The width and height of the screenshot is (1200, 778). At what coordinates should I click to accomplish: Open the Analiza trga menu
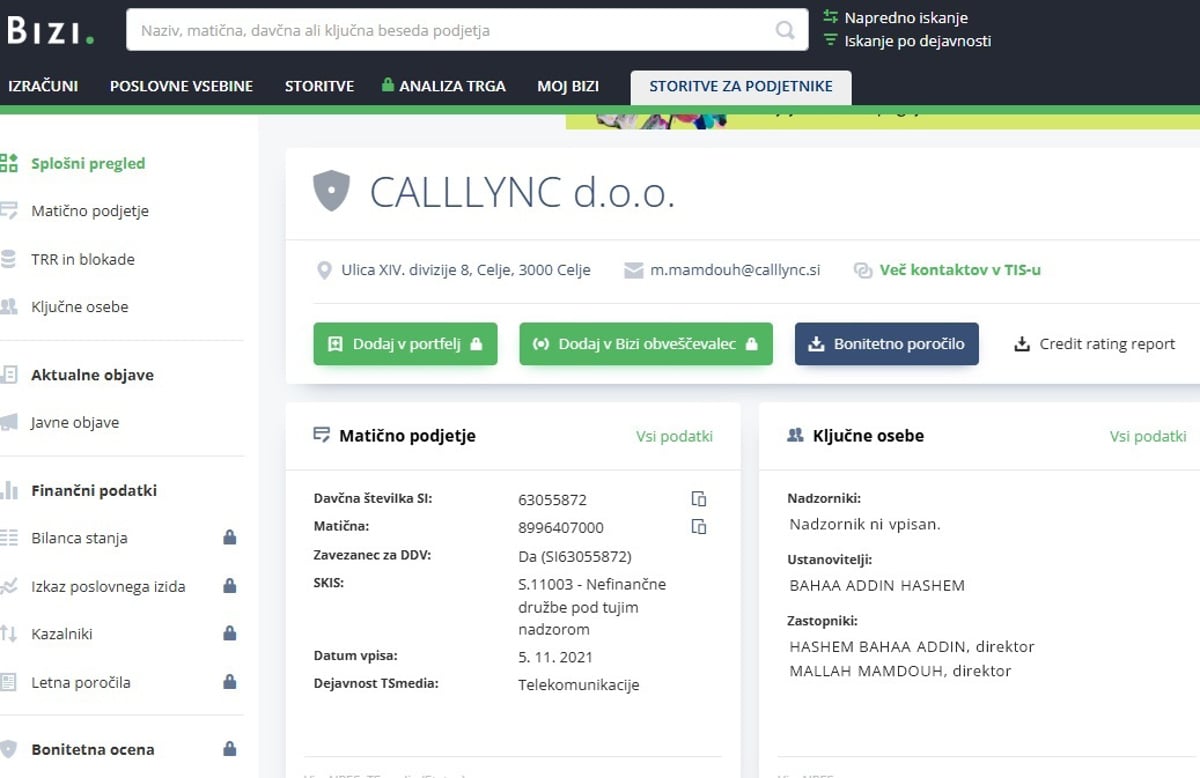pos(444,86)
